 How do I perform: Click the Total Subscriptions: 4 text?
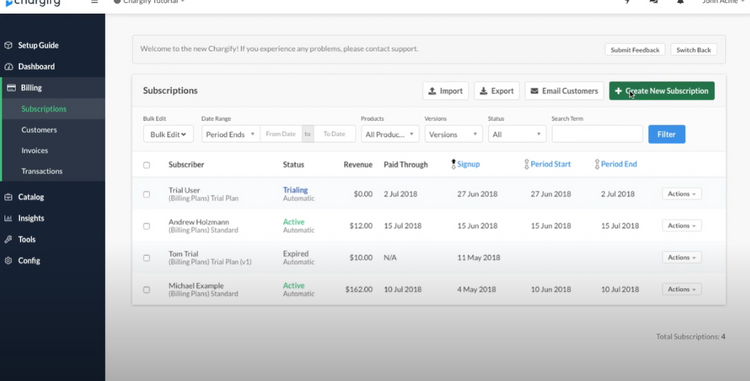[691, 337]
